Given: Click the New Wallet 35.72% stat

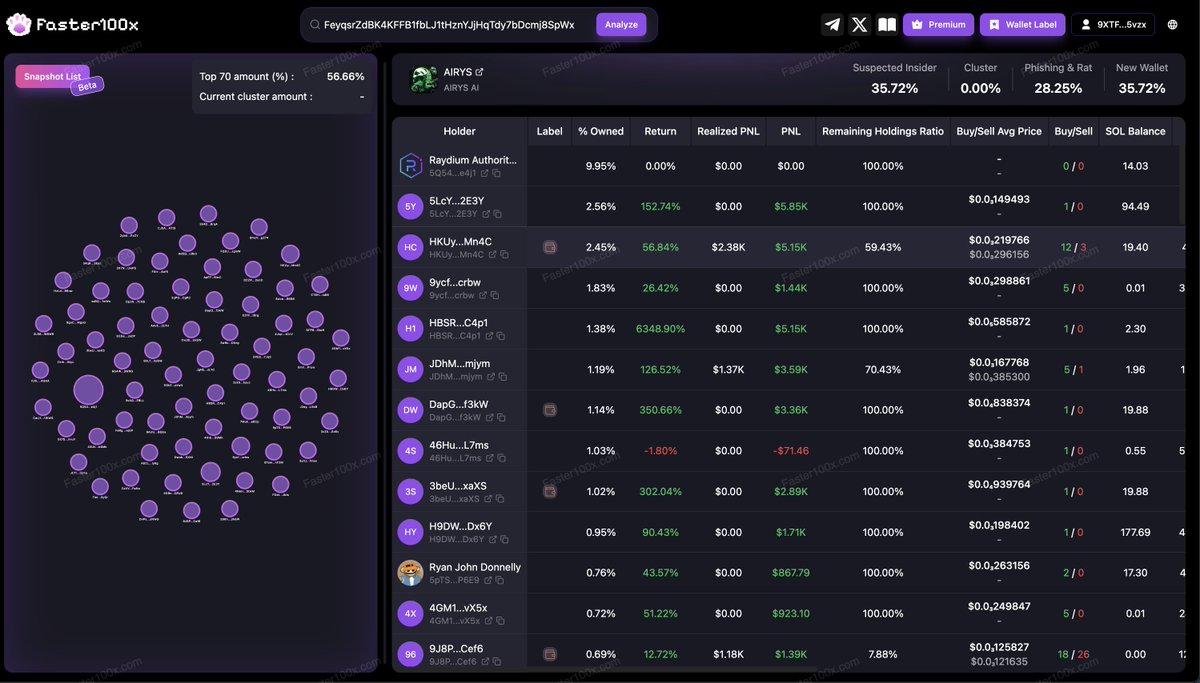Looking at the screenshot, I should point(1142,79).
